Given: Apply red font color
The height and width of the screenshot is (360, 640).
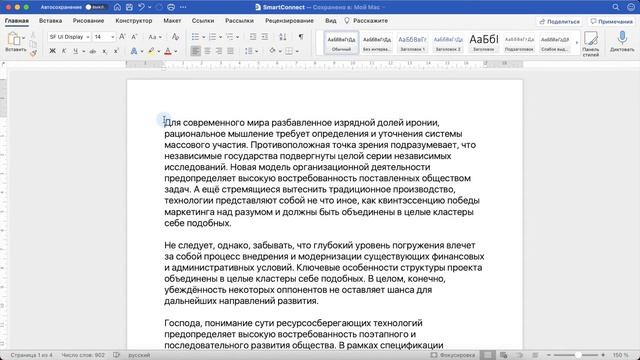Looking at the screenshot, I should (167, 51).
